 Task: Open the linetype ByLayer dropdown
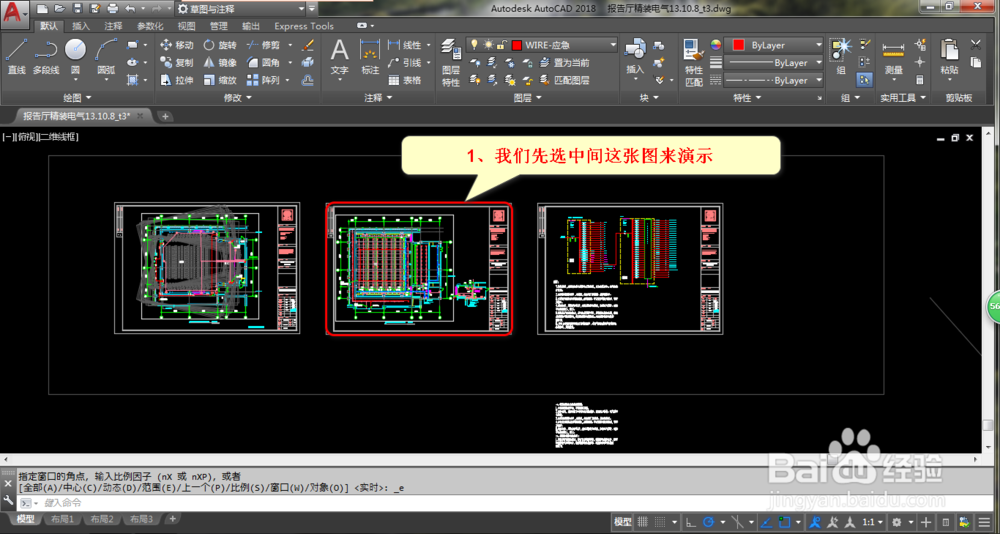(x=818, y=81)
